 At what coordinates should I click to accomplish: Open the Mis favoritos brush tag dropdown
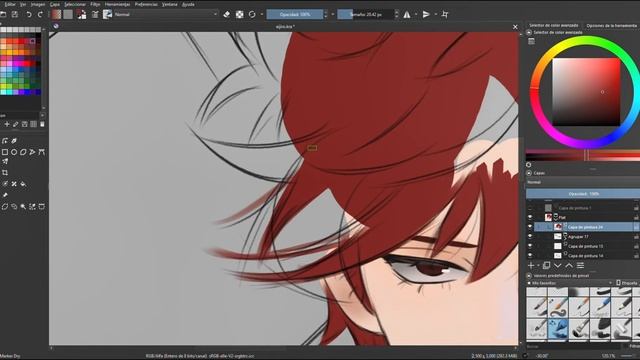(x=570, y=283)
